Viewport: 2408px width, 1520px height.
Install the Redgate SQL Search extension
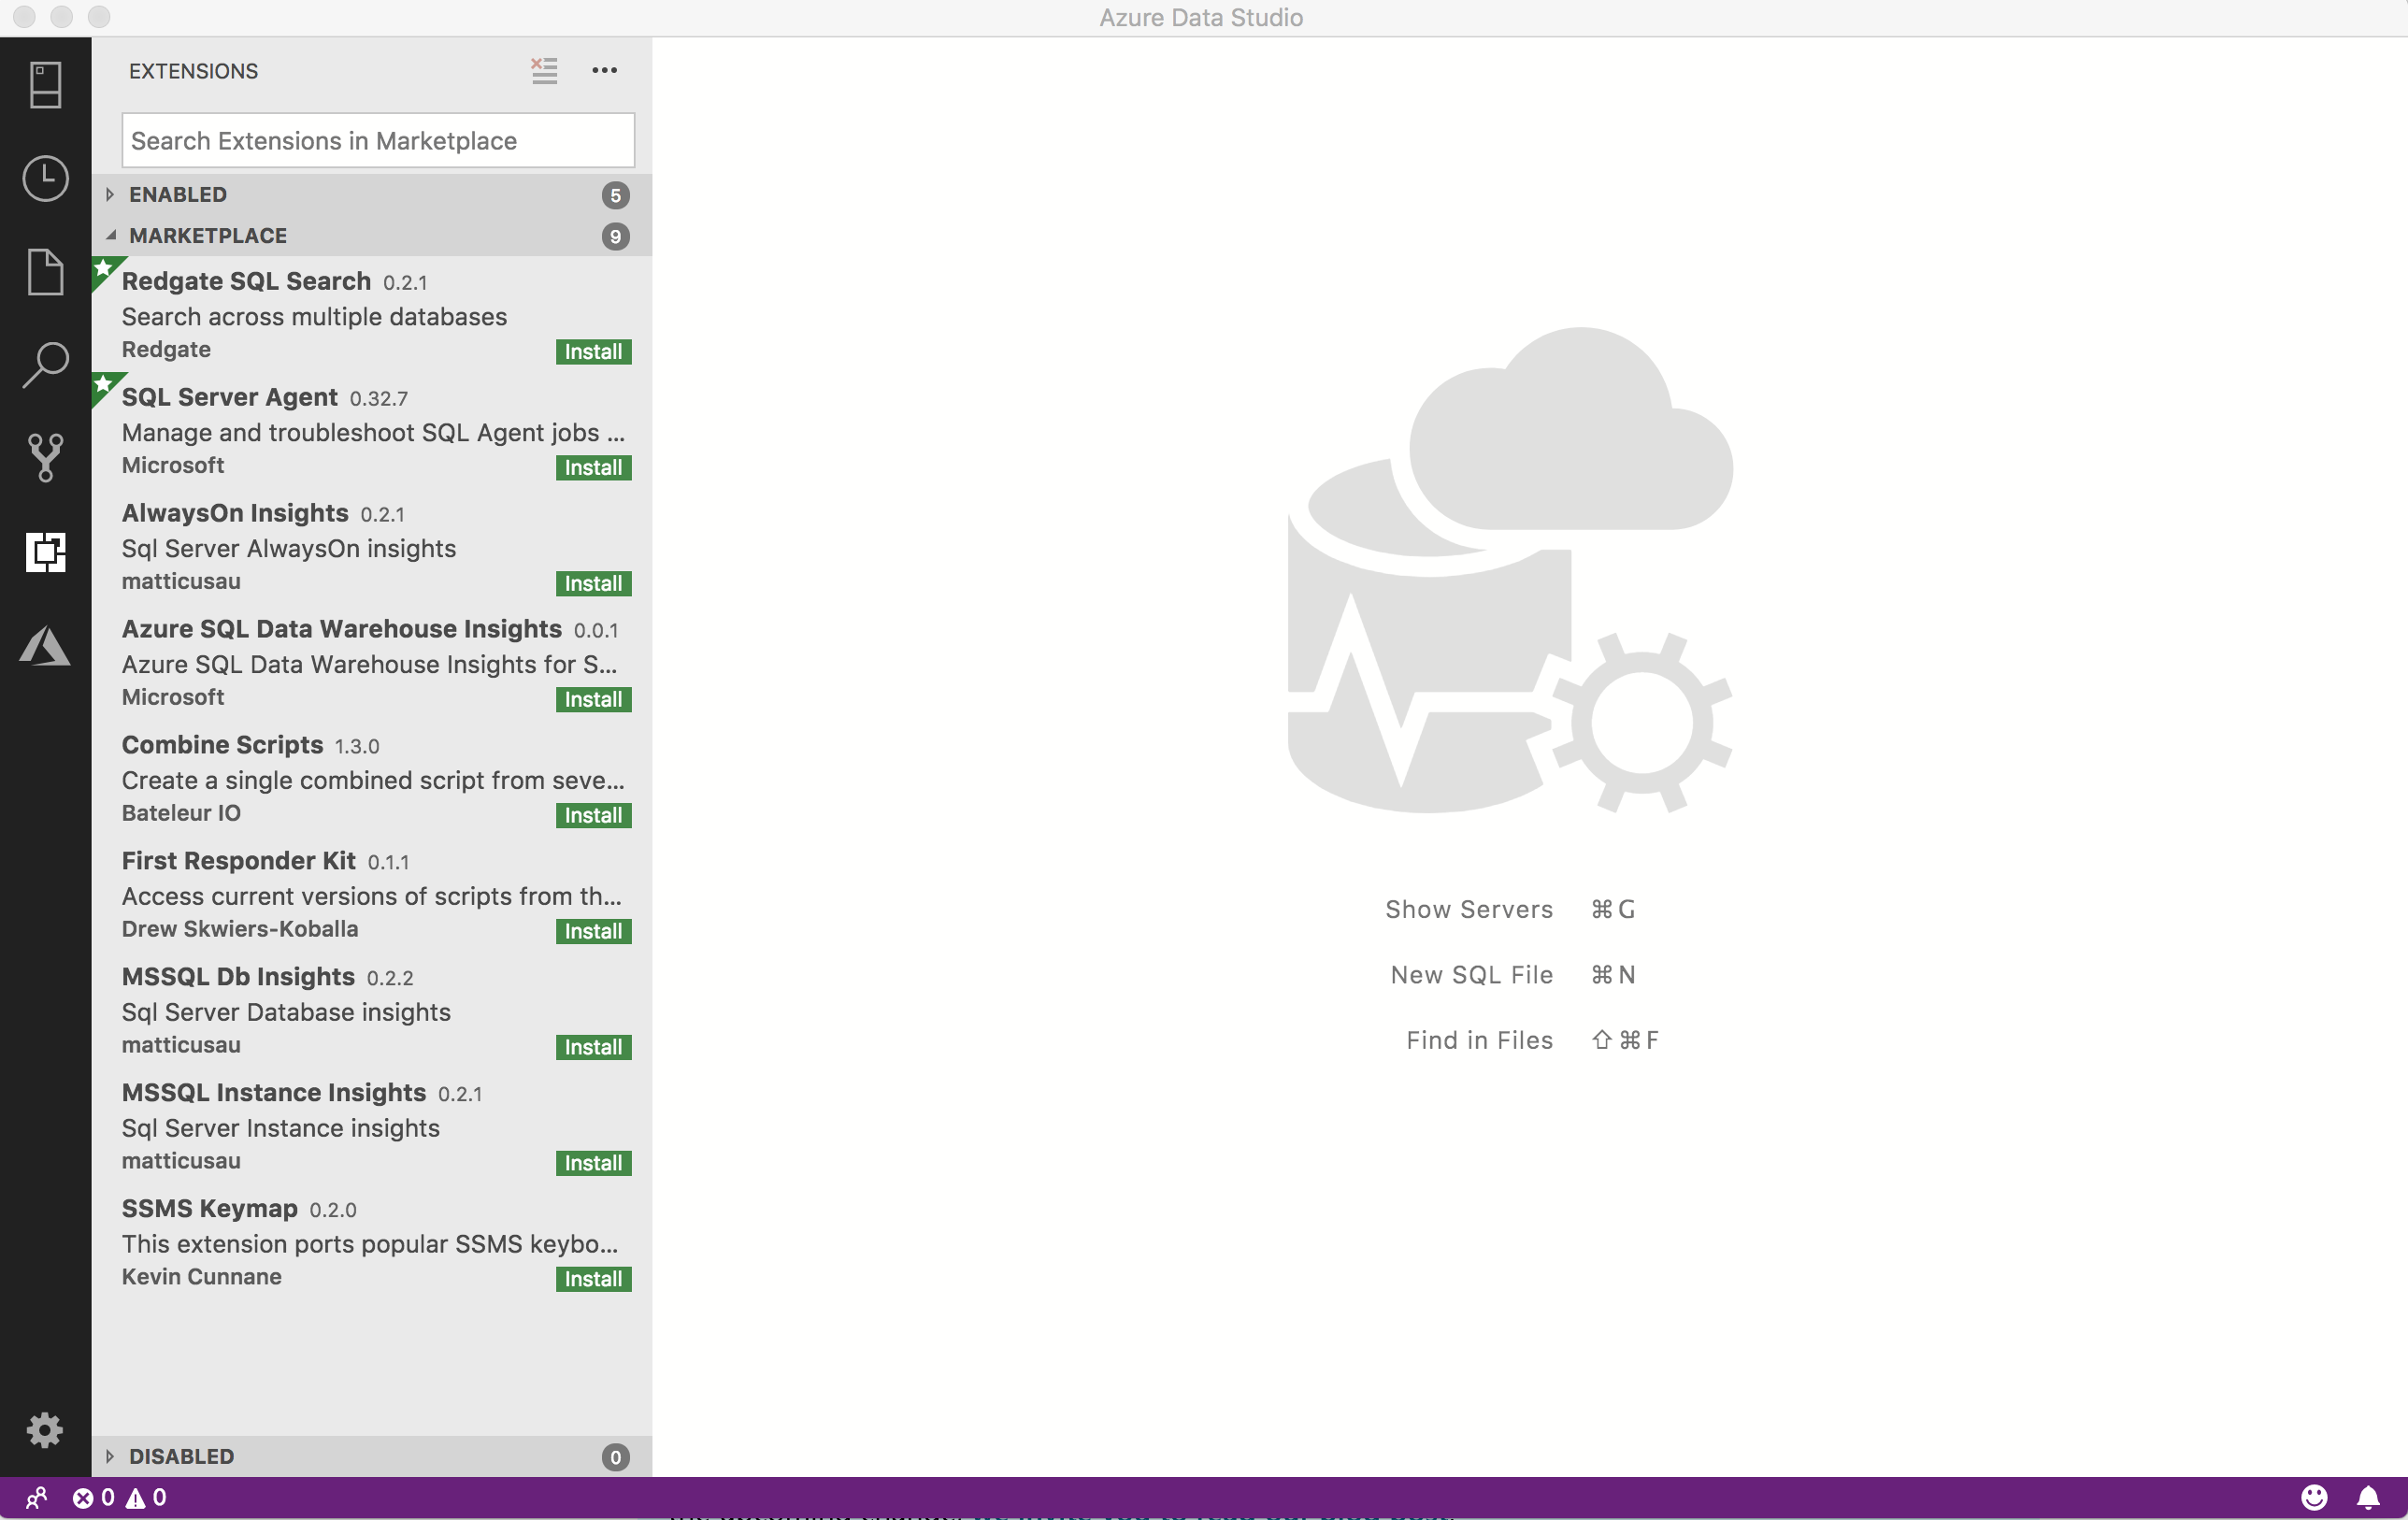(592, 351)
